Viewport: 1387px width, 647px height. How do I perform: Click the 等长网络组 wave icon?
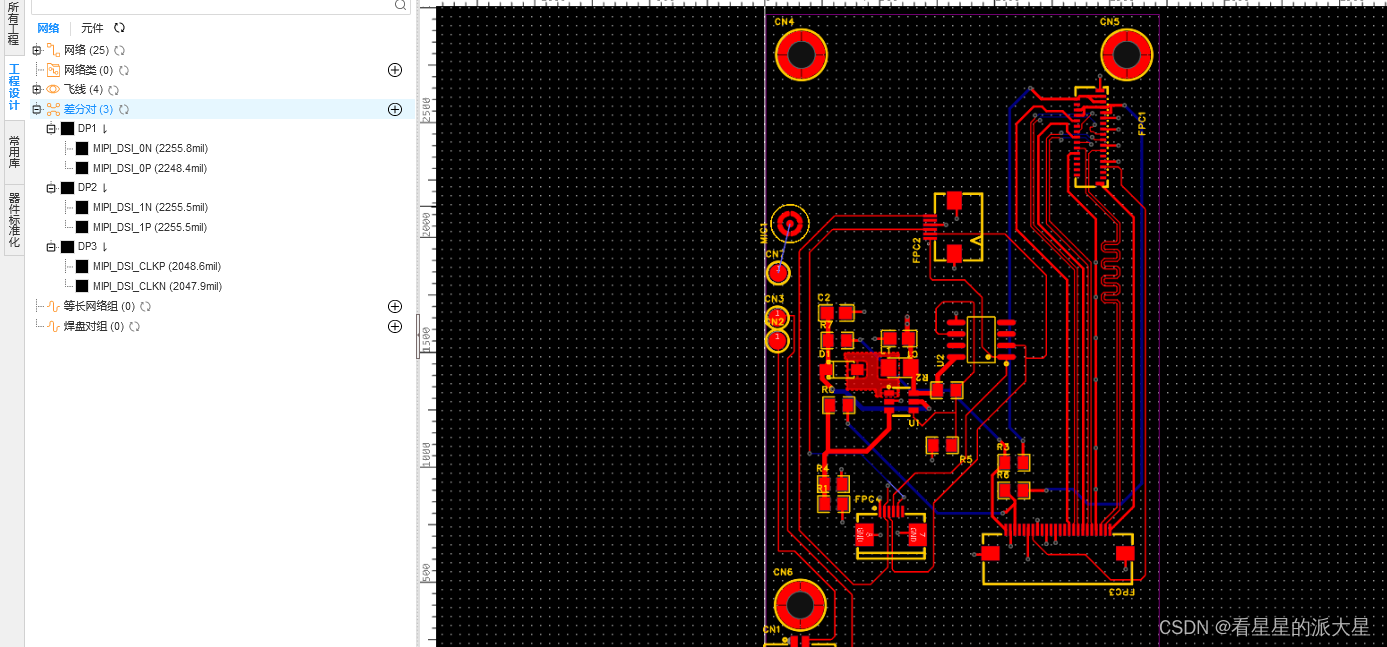click(54, 306)
